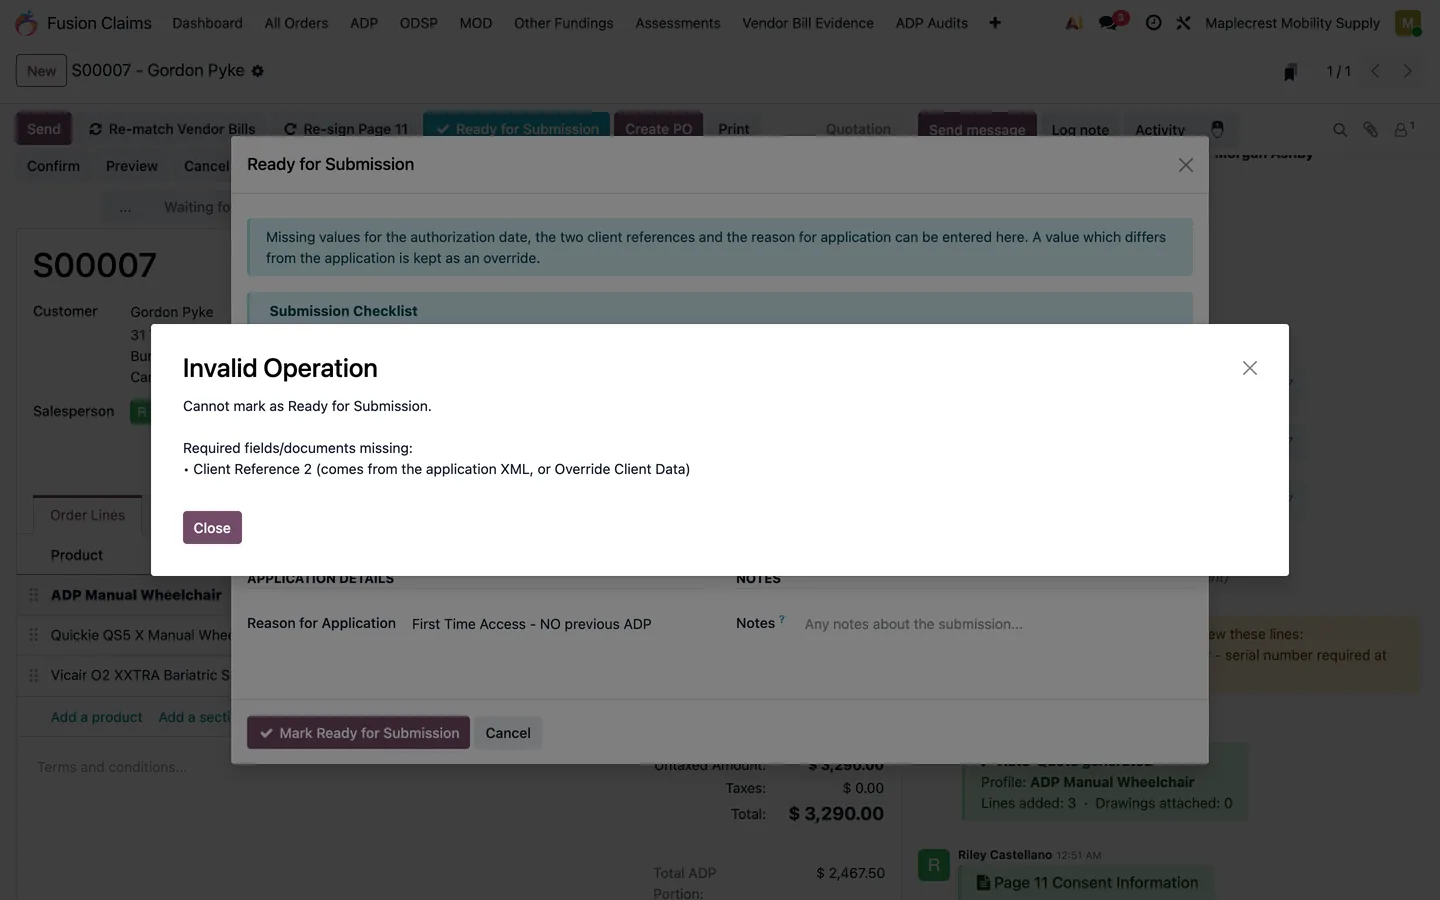Click Mark Ready for Submission button

(x=358, y=733)
